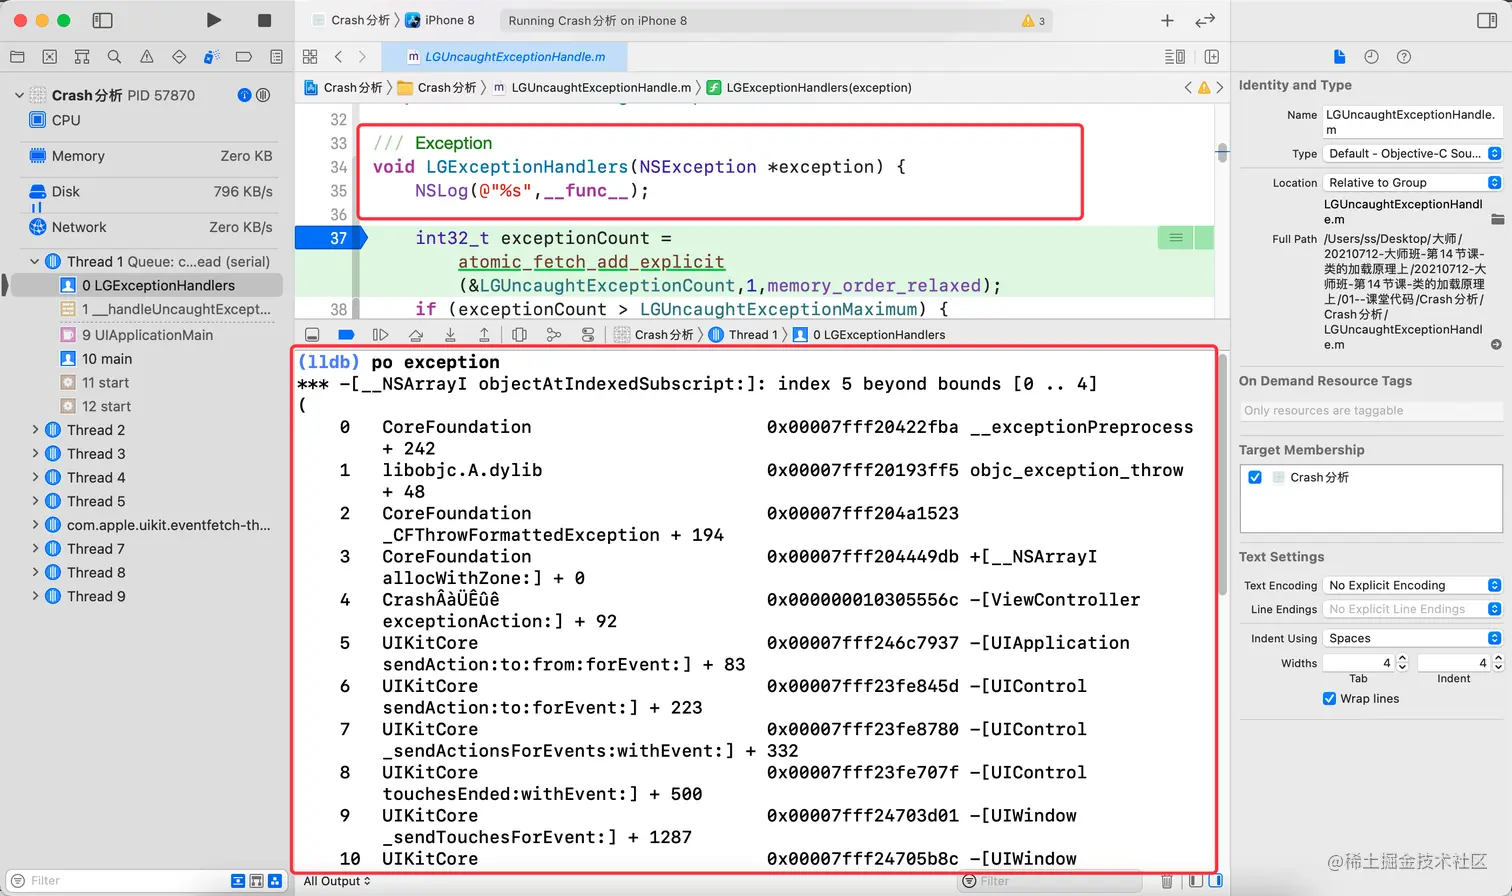
Task: Open the Report navigator
Action: 276,57
